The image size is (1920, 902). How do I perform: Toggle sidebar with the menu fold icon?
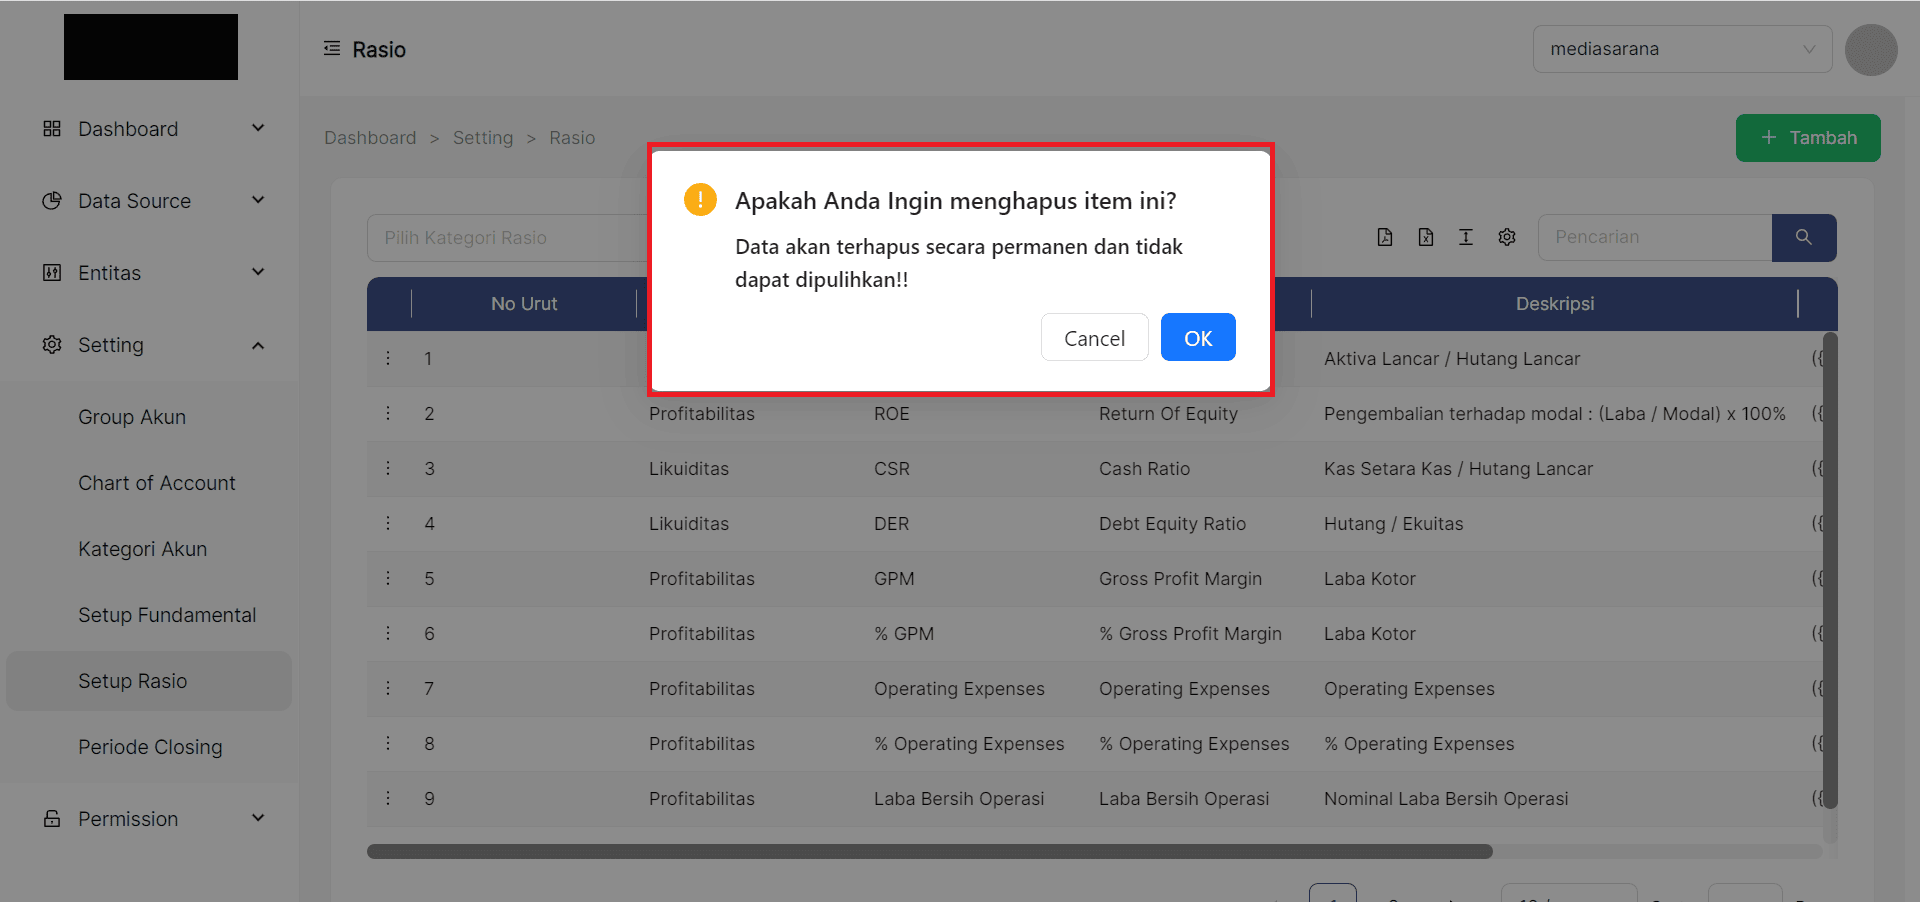(x=332, y=49)
